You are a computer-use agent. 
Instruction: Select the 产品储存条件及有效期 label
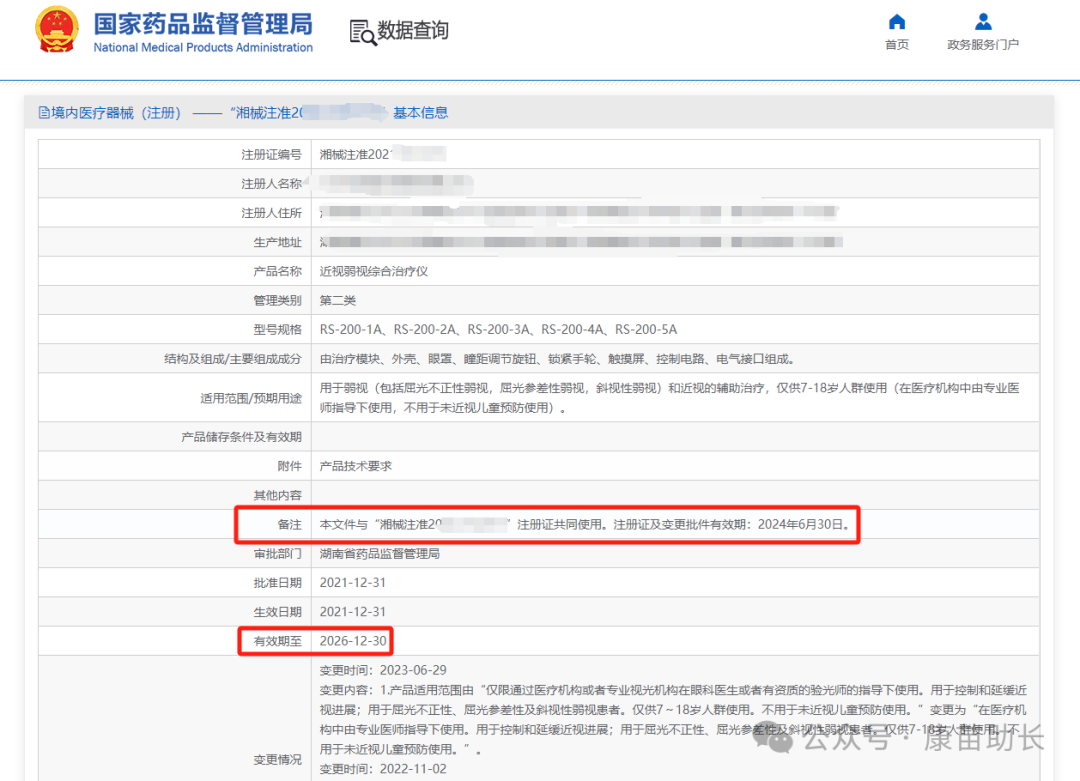(x=241, y=437)
